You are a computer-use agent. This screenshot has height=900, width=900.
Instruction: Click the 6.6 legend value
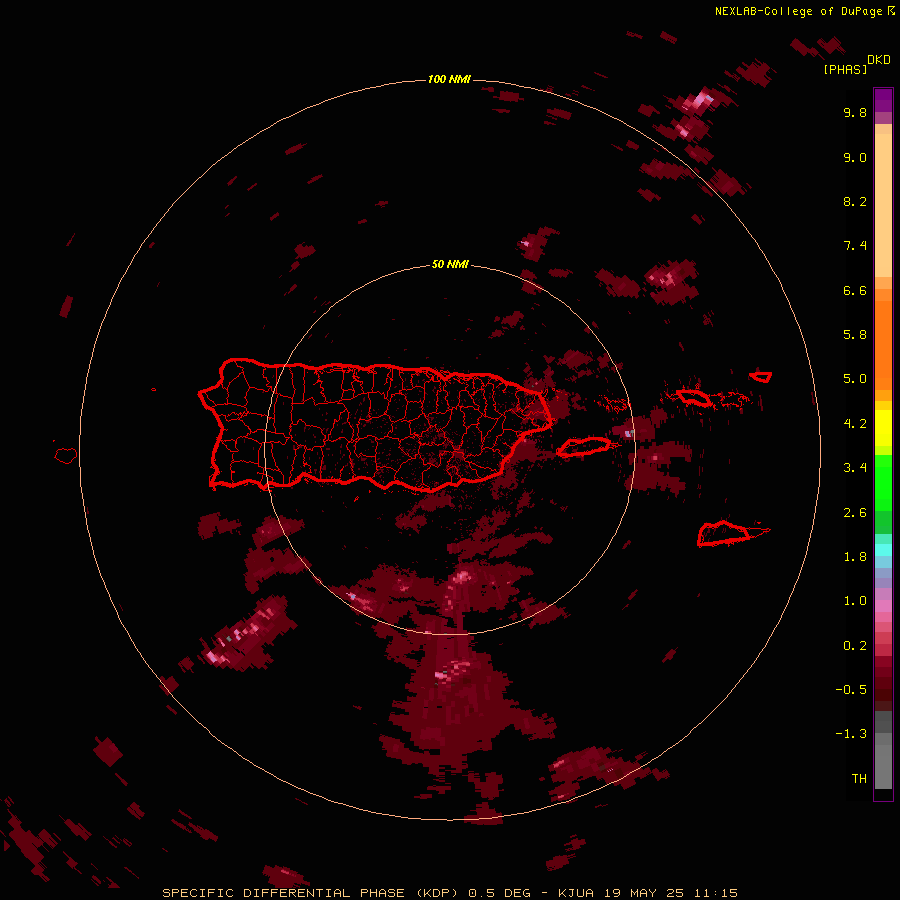click(855, 290)
